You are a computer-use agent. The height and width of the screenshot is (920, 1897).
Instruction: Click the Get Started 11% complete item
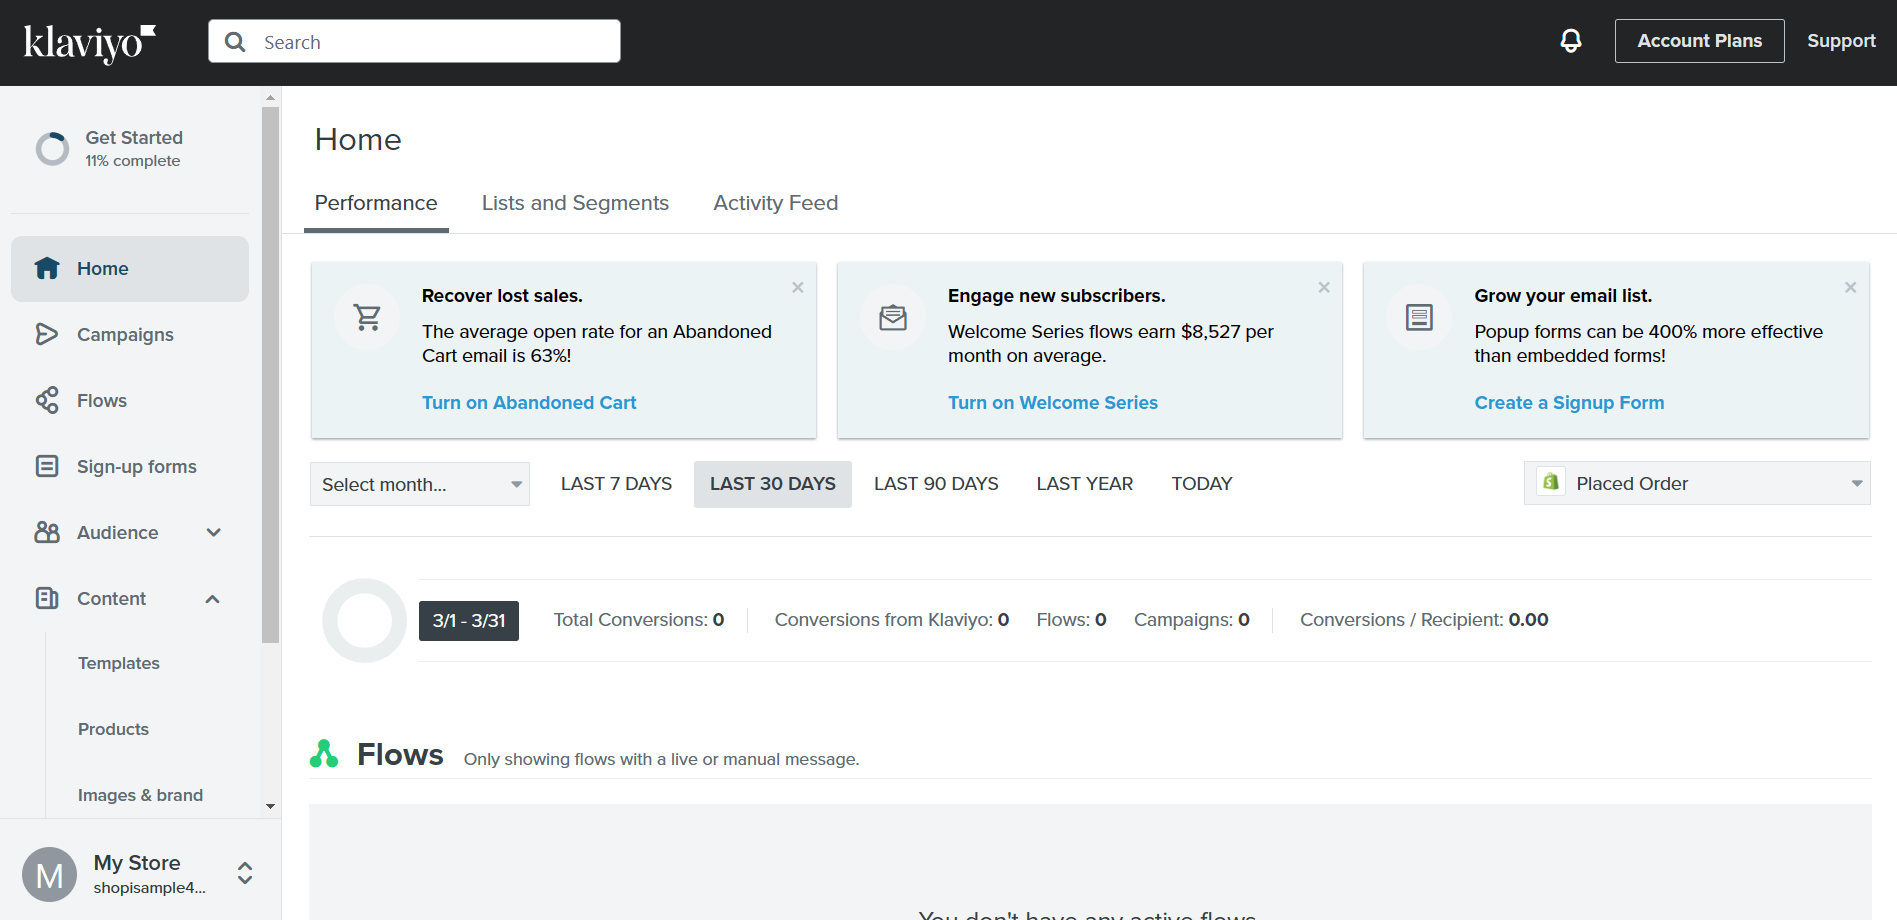click(130, 149)
